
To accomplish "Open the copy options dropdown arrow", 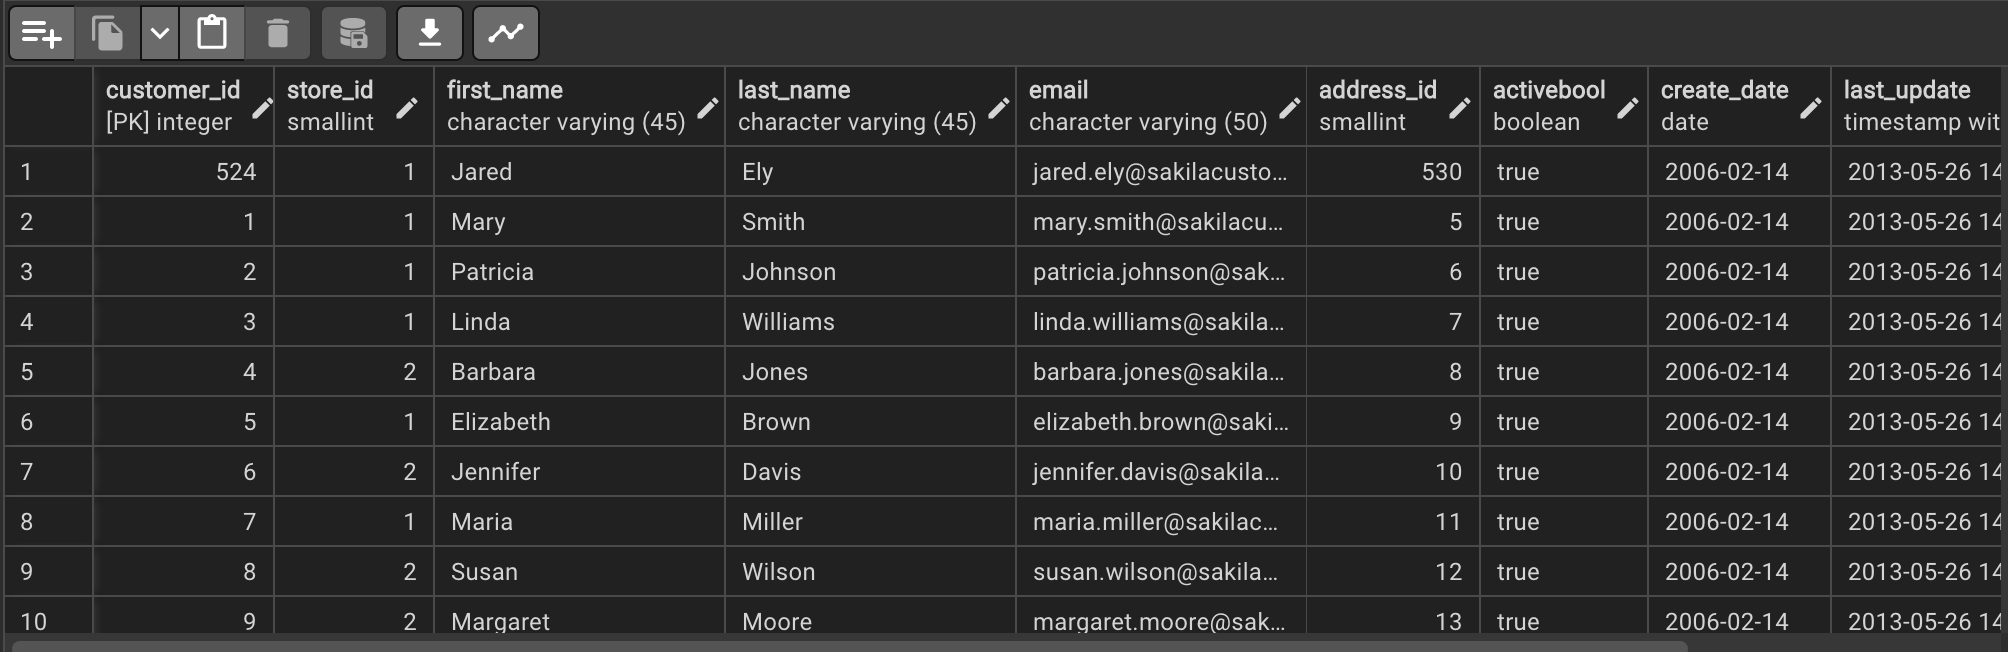I will [x=160, y=33].
